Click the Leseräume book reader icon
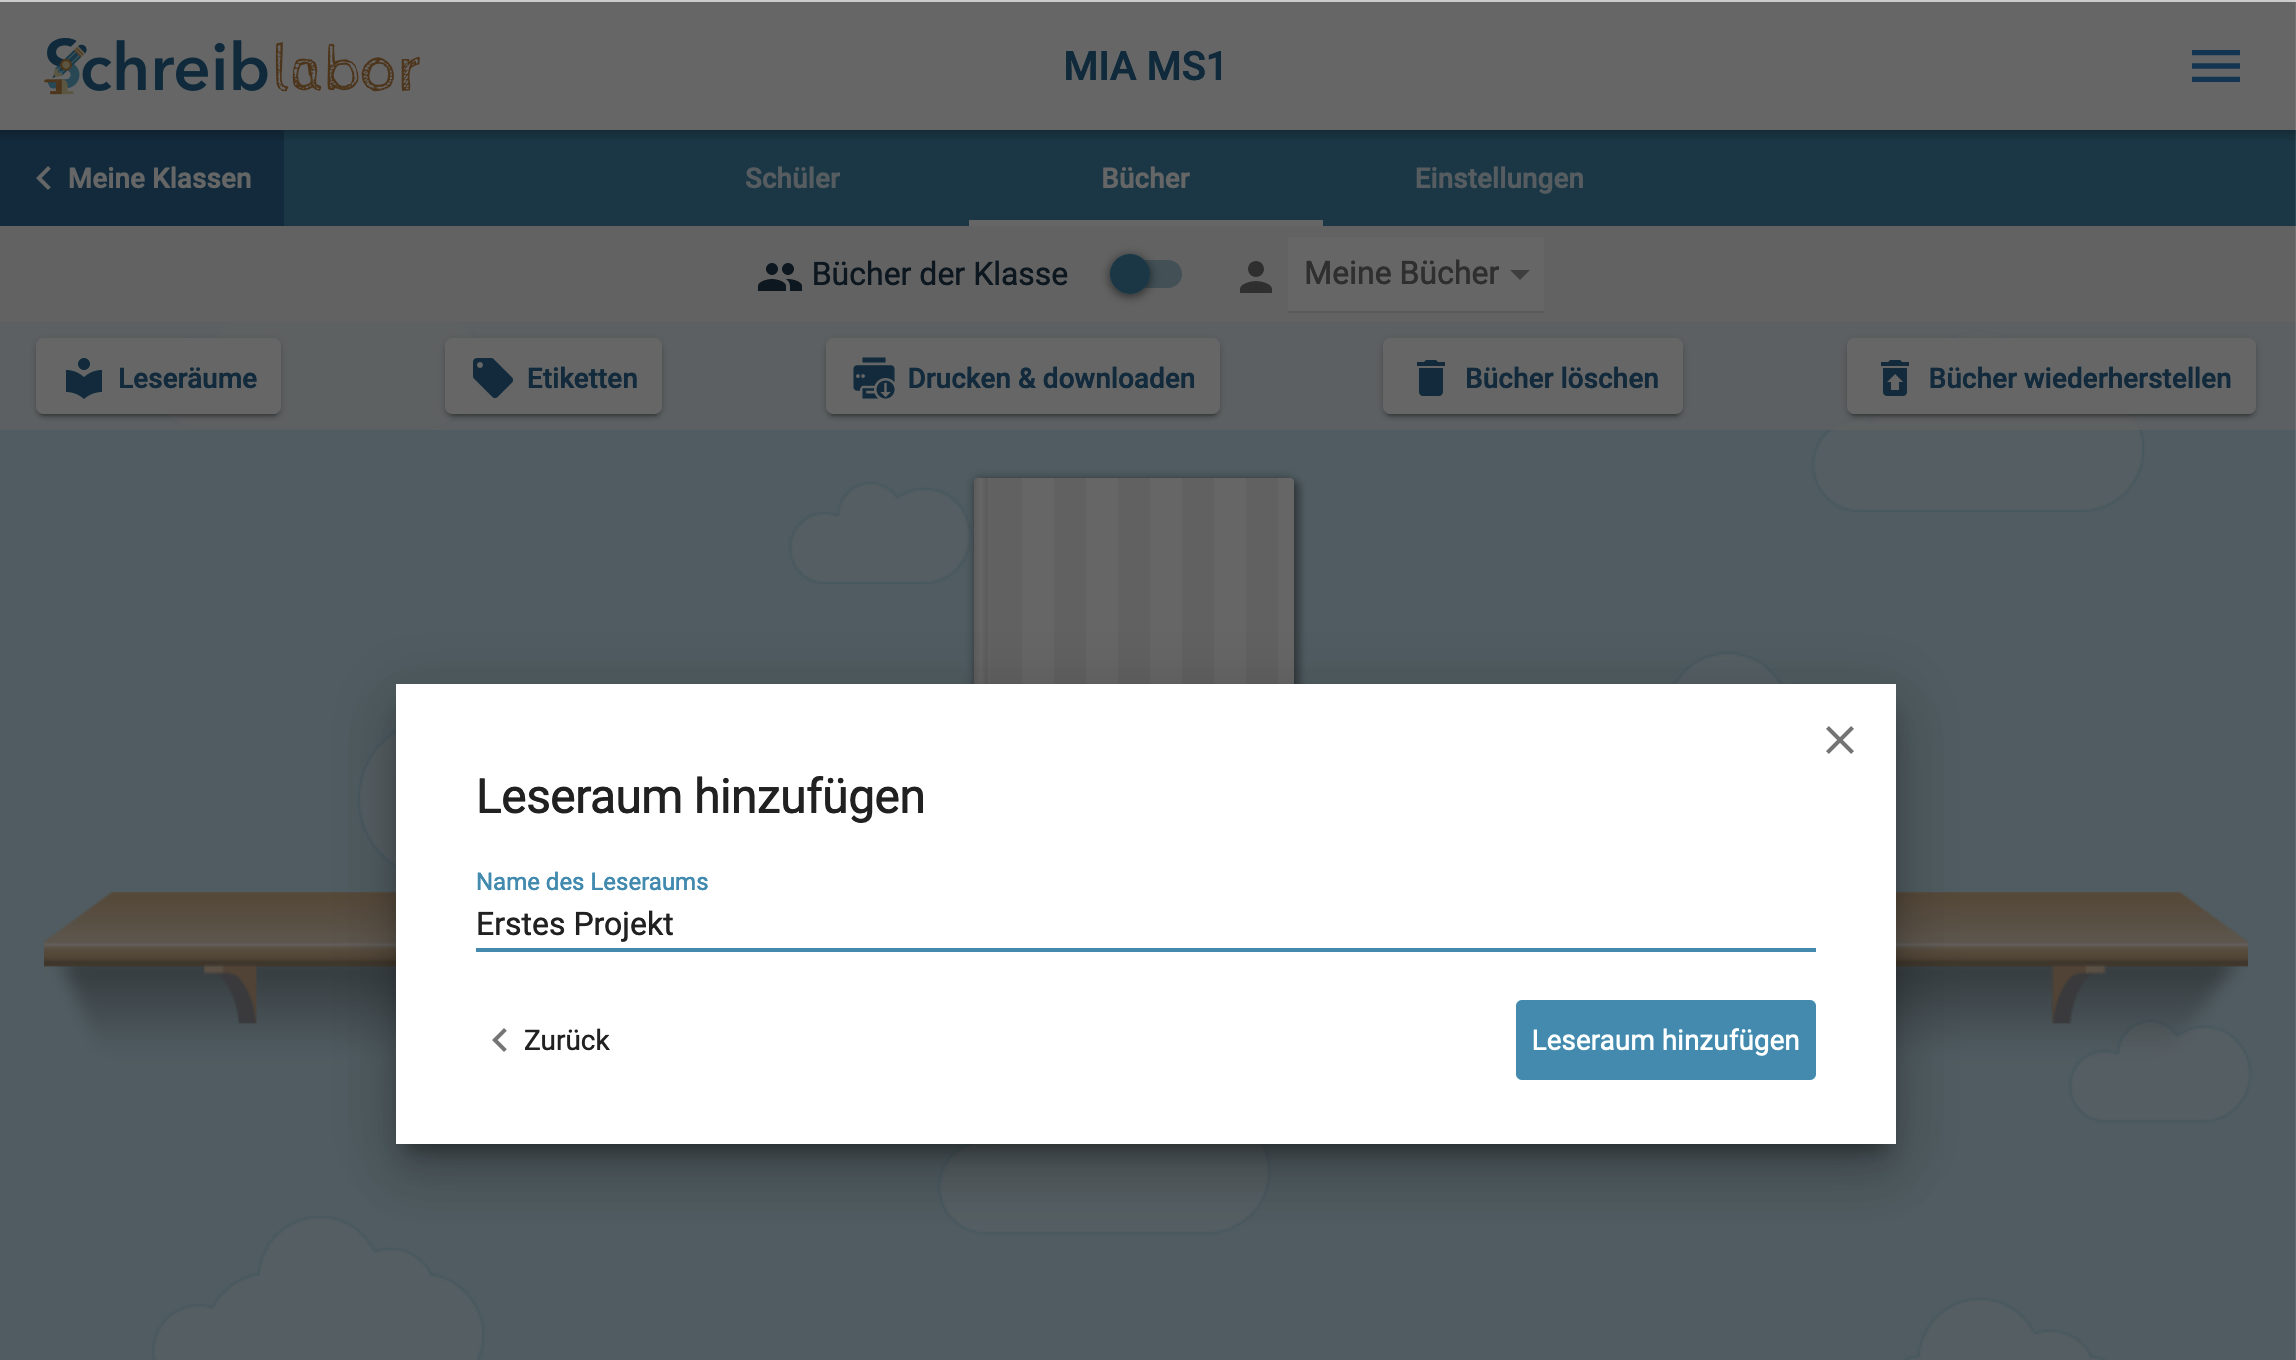 [84, 378]
